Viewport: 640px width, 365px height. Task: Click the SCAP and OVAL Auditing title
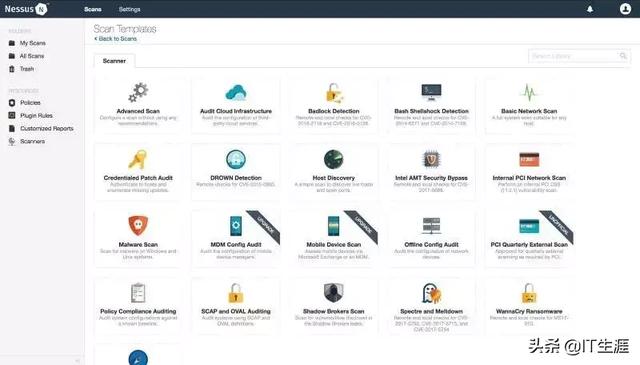coord(236,311)
